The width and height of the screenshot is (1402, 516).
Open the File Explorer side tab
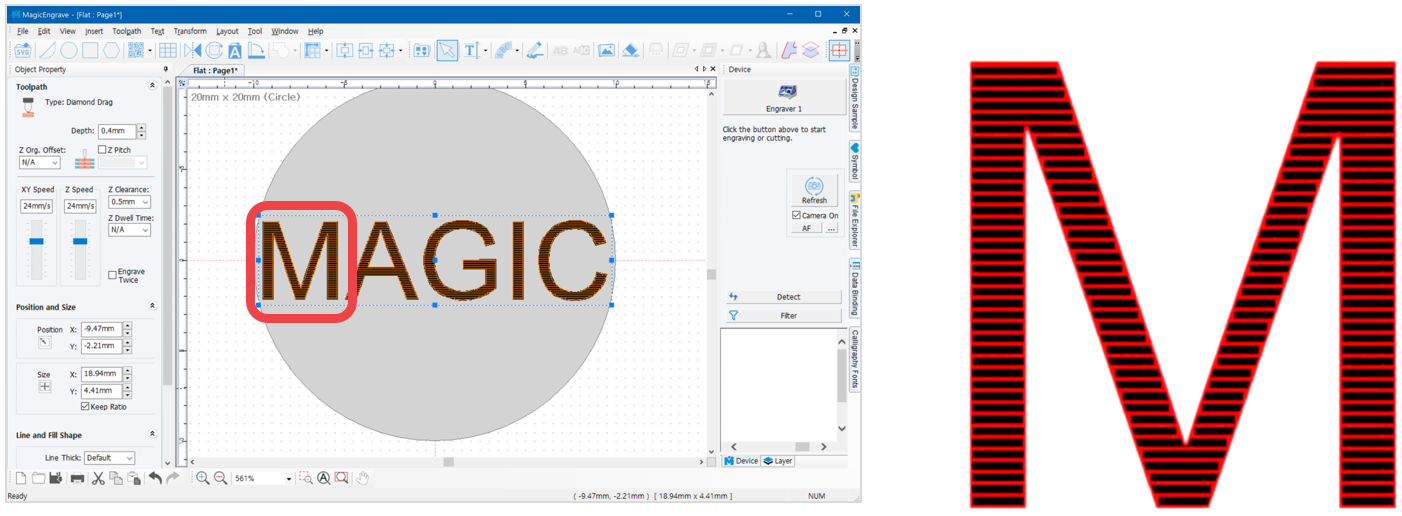855,220
